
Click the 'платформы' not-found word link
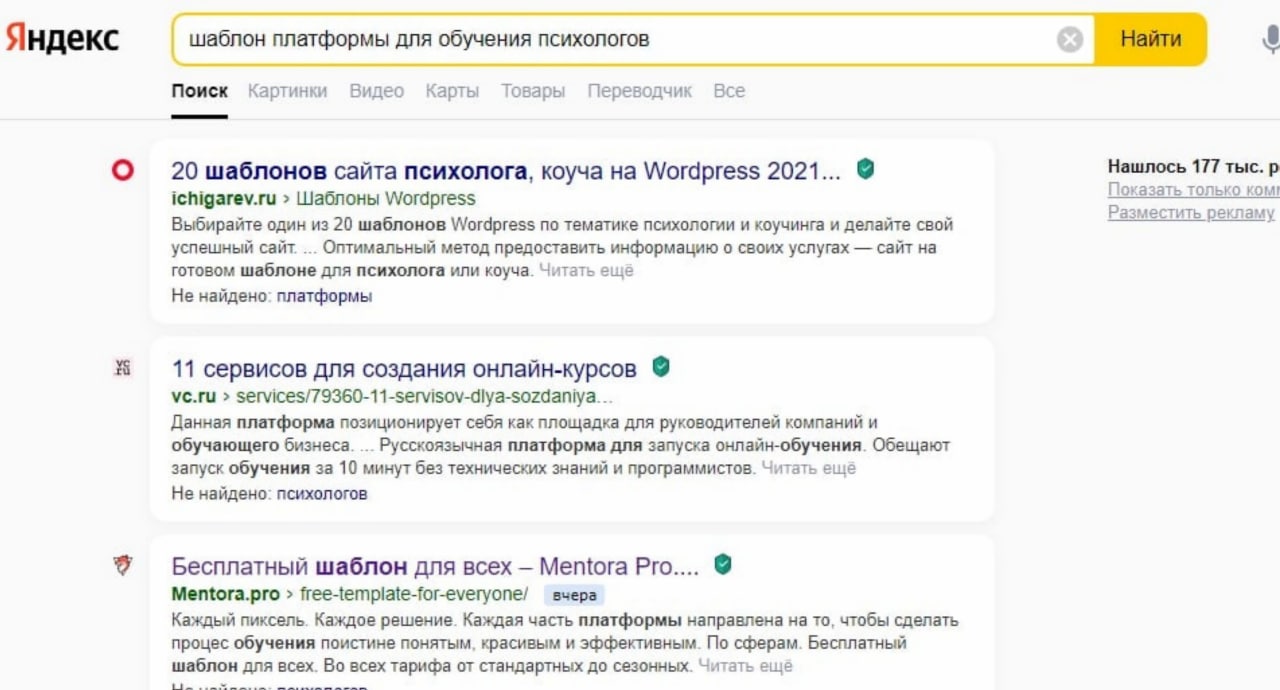coord(324,296)
